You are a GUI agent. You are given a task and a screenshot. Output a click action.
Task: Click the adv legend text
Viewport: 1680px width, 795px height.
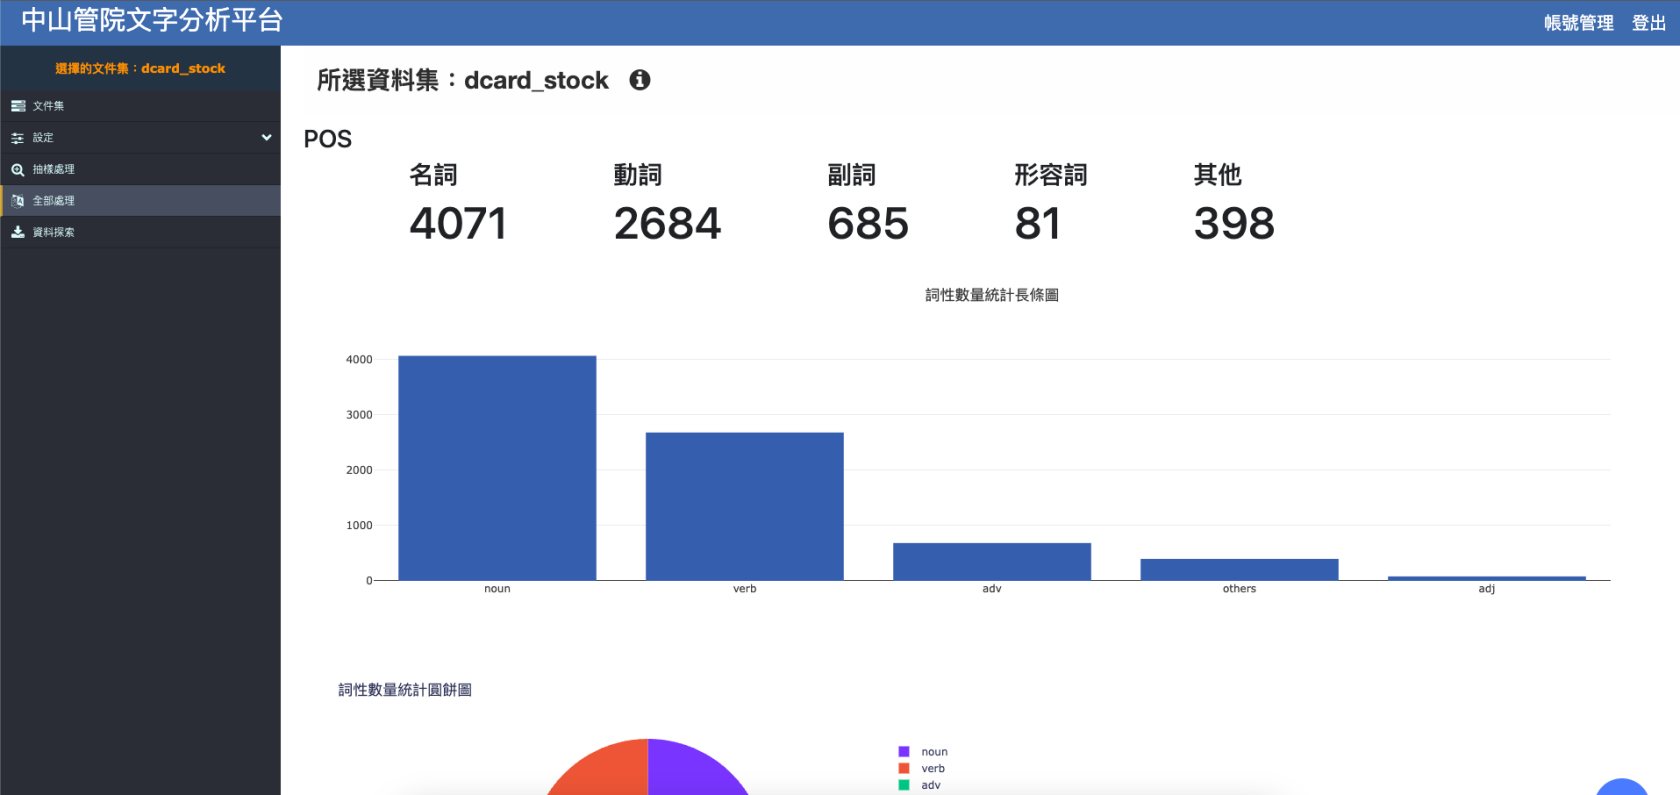[931, 785]
